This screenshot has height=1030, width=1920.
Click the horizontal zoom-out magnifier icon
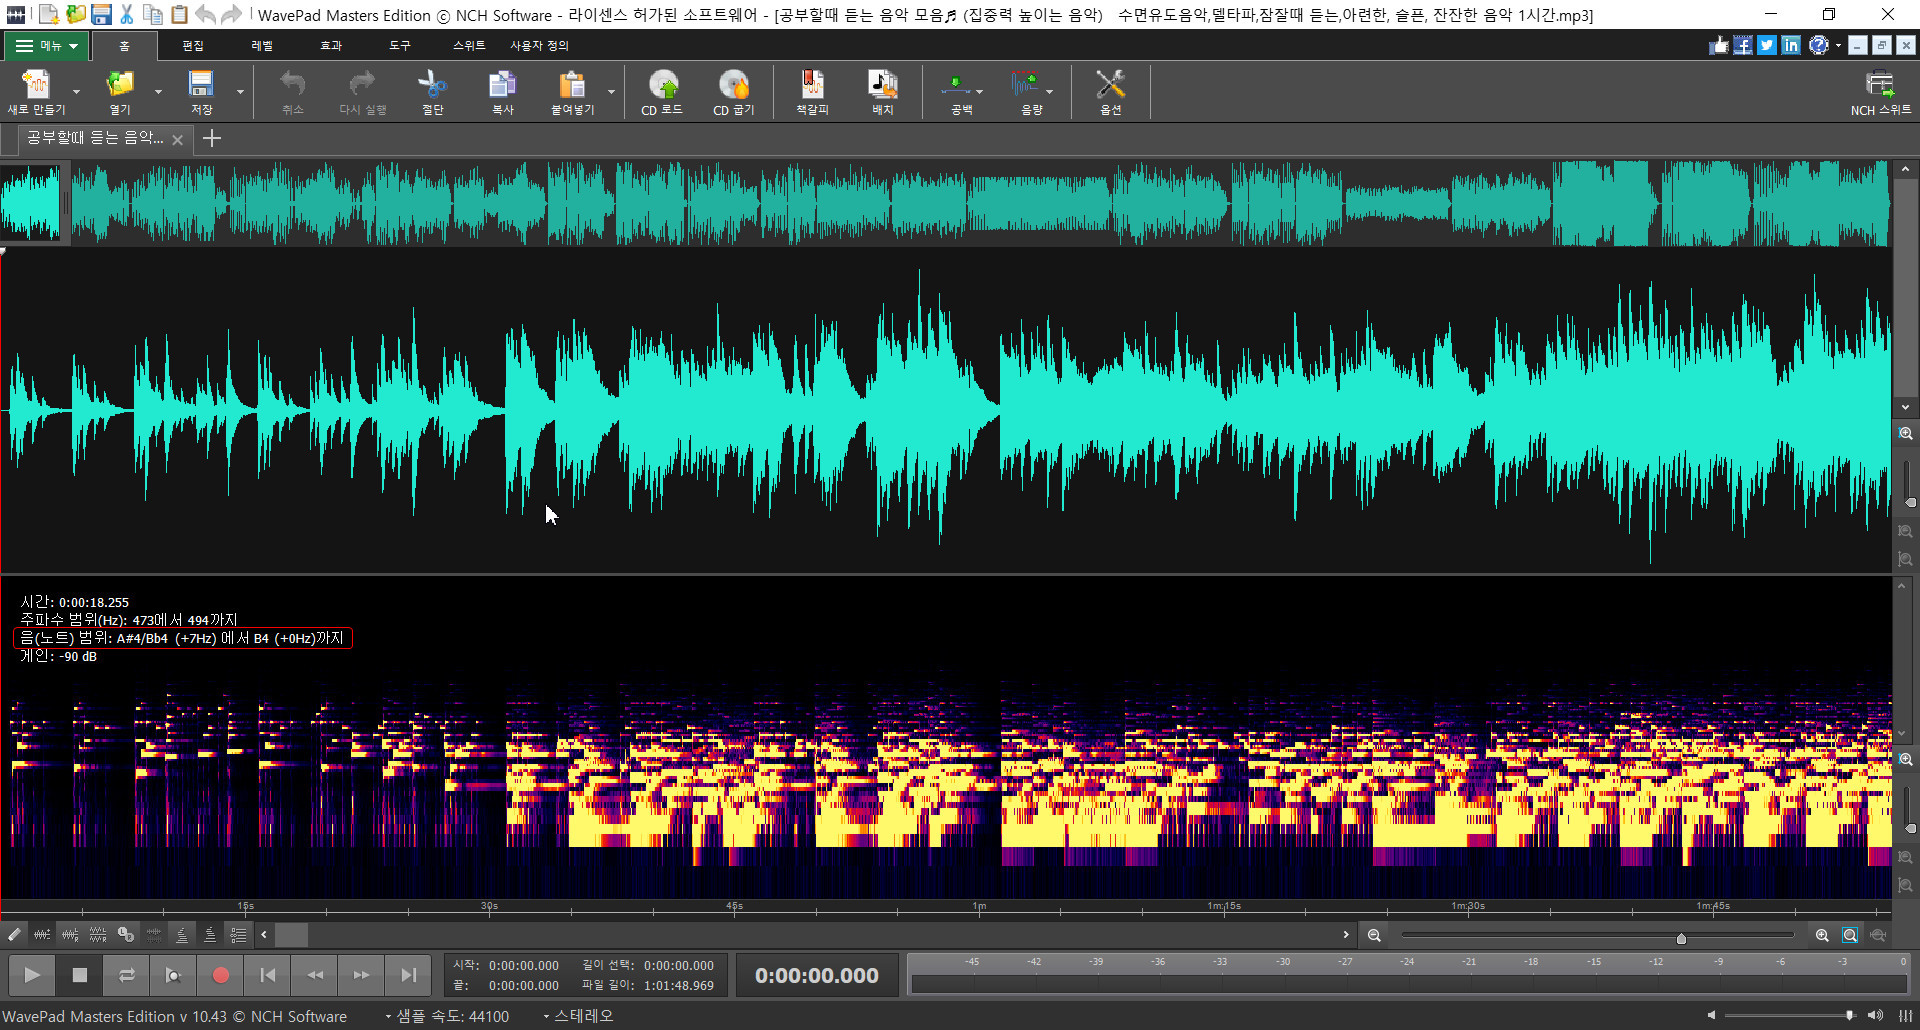(x=1374, y=935)
